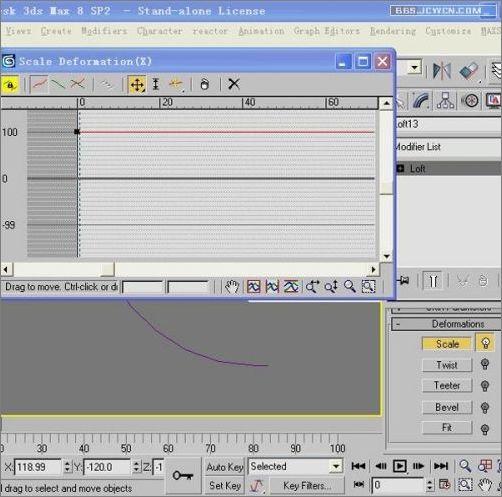Click Zoom Extents in Scale Deformation window
The image size is (502, 497).
click(254, 287)
